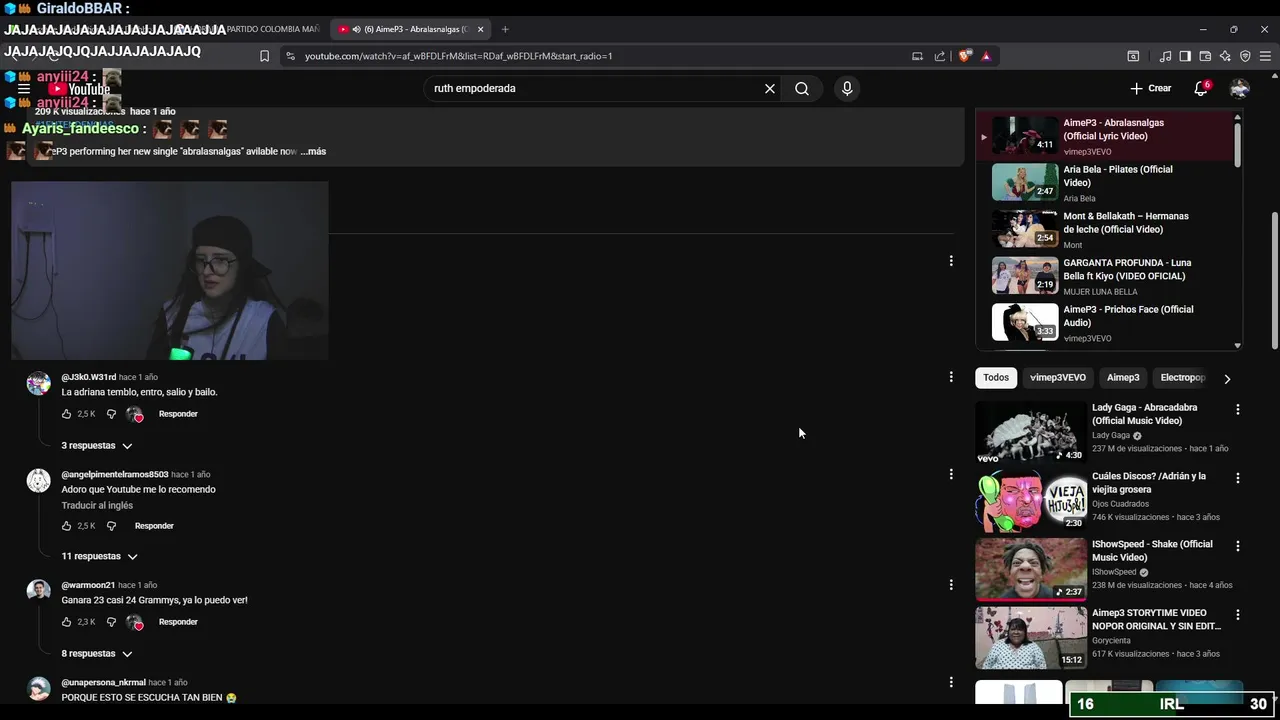Open options for J3k0.W31rd comment

point(951,377)
